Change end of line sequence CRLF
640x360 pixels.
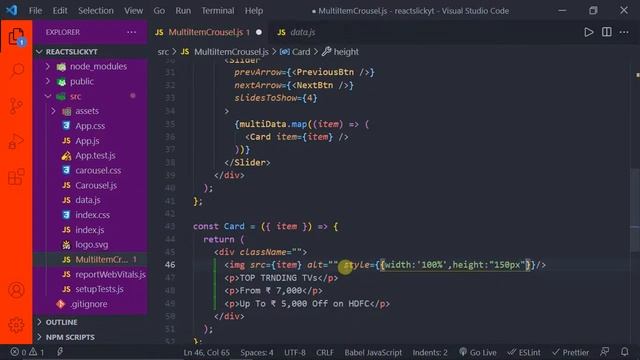324,352
